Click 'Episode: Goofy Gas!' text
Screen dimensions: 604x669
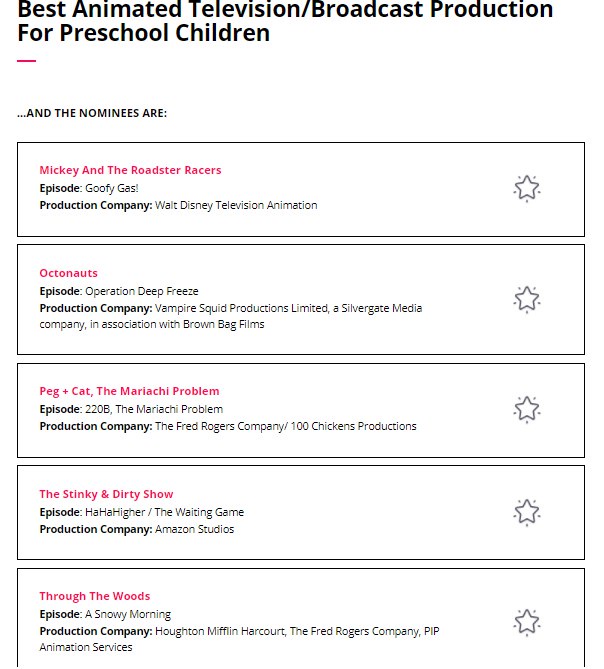click(x=89, y=188)
